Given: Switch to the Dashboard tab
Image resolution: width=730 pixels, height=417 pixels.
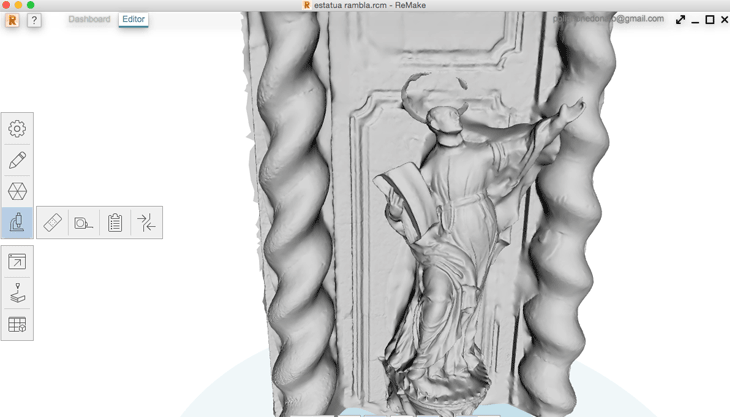Looking at the screenshot, I should (89, 19).
